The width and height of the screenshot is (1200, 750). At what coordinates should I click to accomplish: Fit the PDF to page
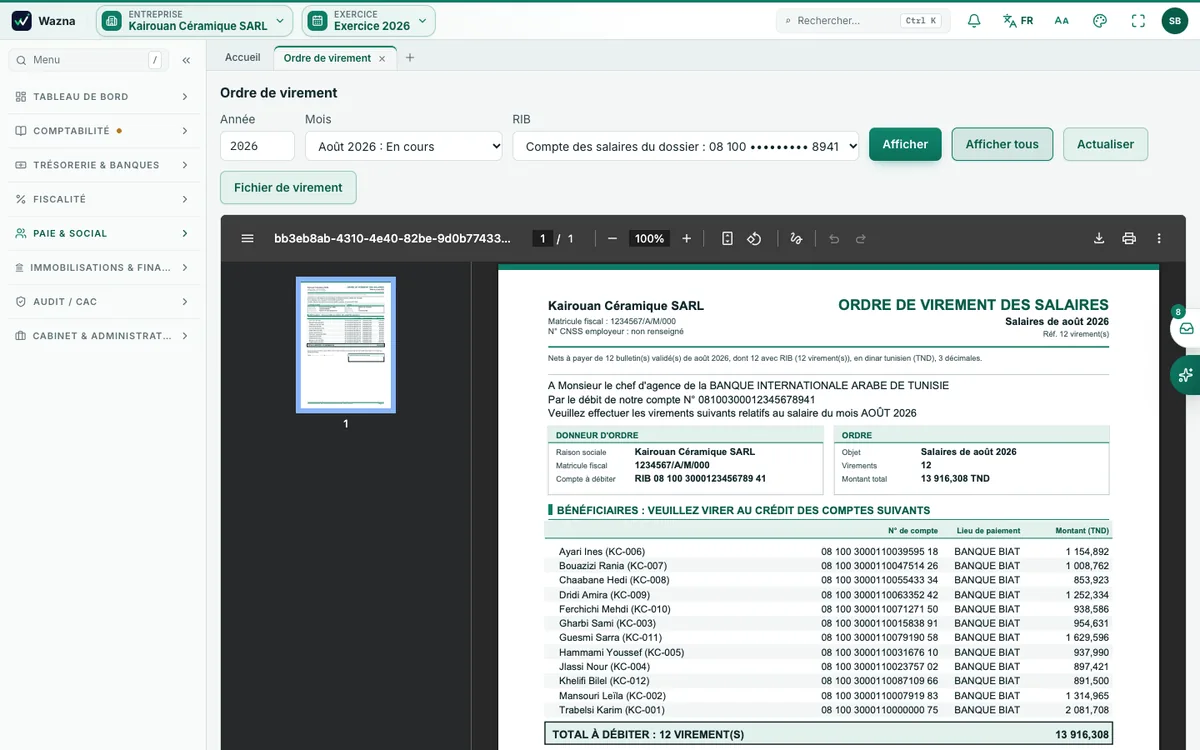pyautogui.click(x=727, y=239)
